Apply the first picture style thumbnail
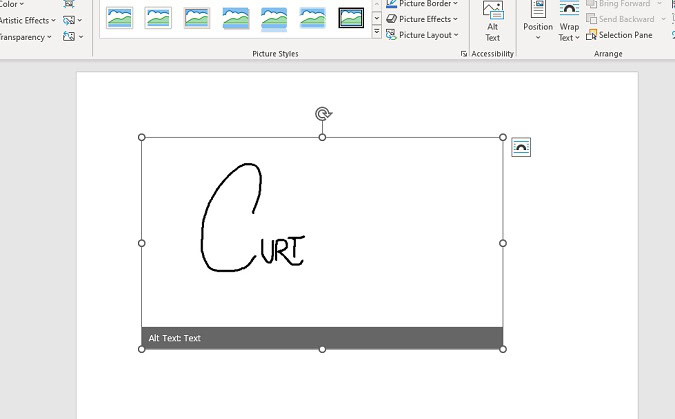 (120, 18)
